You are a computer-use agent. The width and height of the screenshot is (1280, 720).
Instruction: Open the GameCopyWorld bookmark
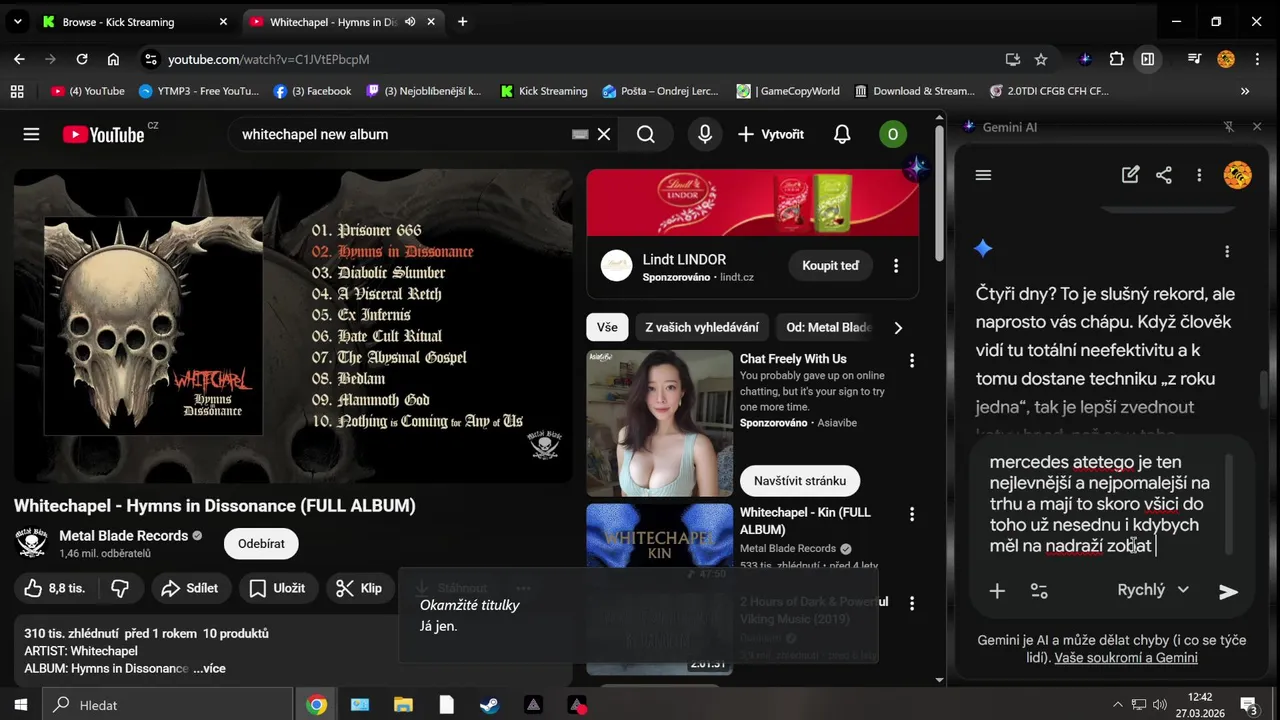pyautogui.click(x=788, y=91)
